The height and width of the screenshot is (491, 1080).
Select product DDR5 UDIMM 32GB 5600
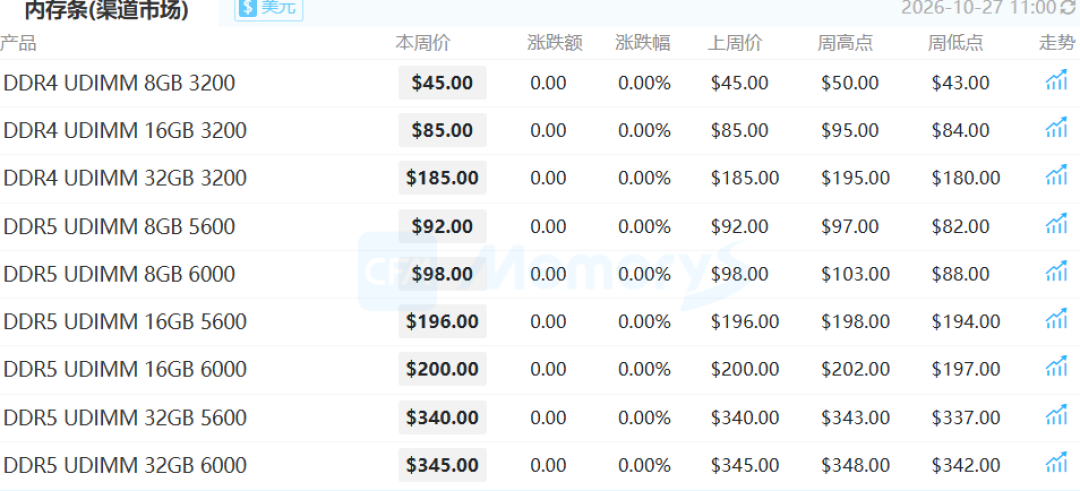(x=125, y=417)
